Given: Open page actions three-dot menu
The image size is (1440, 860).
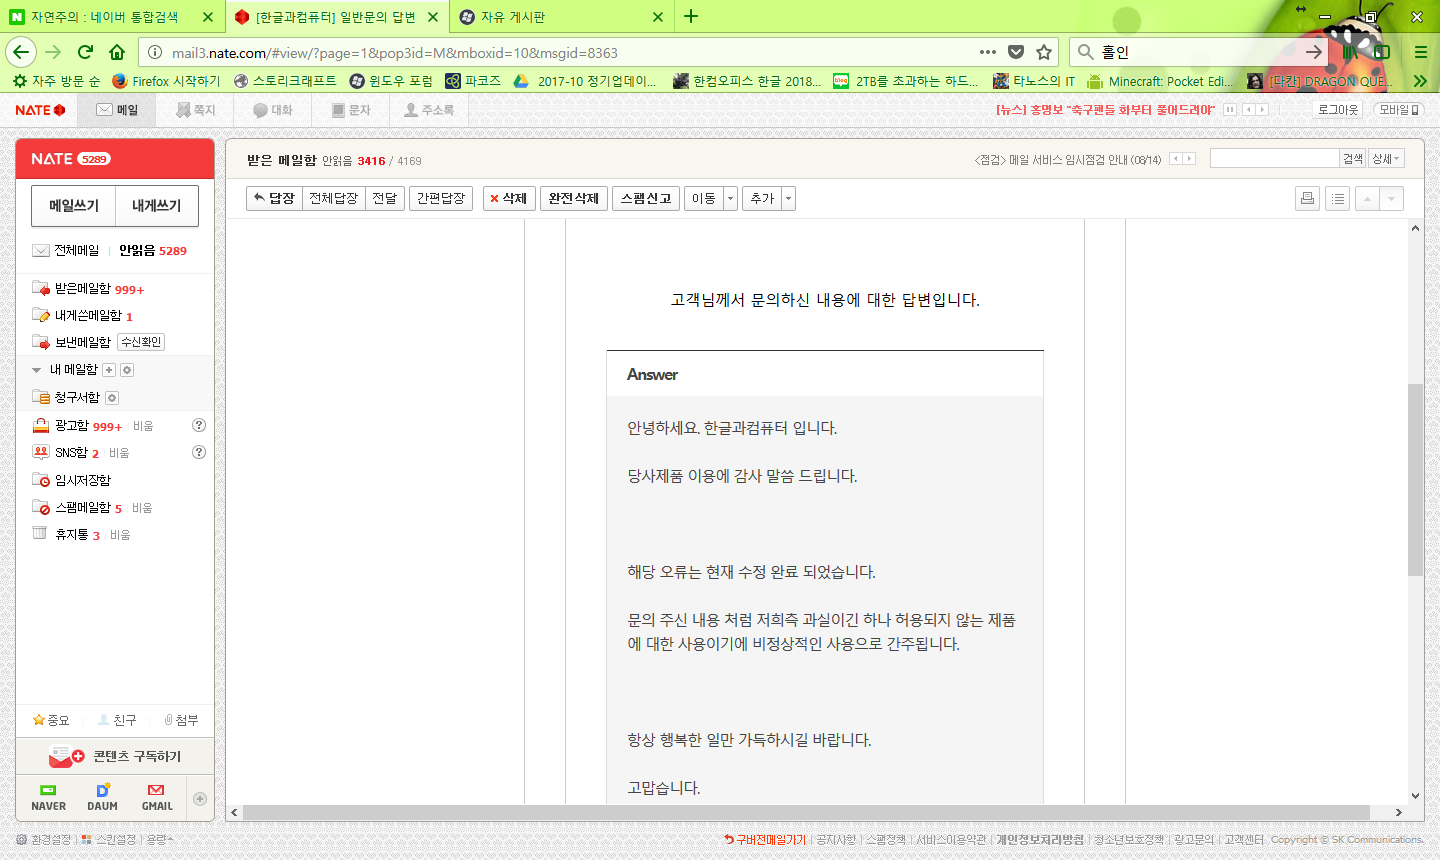Looking at the screenshot, I should click(x=988, y=52).
